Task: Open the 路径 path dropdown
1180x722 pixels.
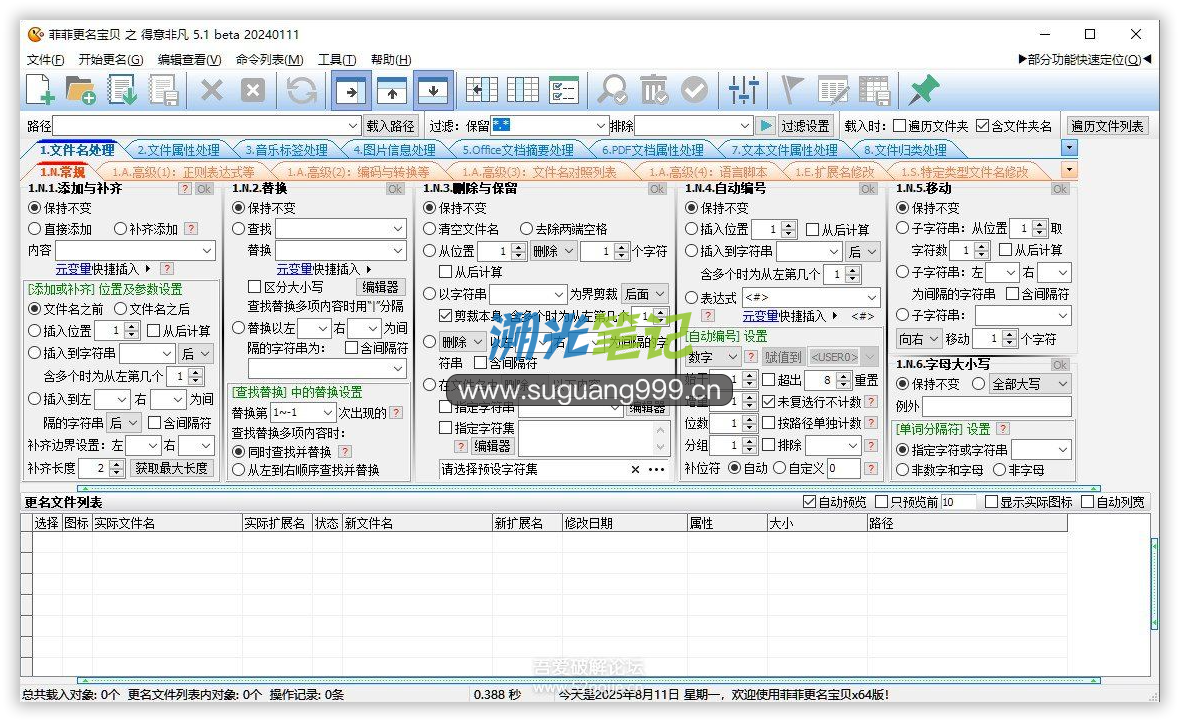Action: 352,126
